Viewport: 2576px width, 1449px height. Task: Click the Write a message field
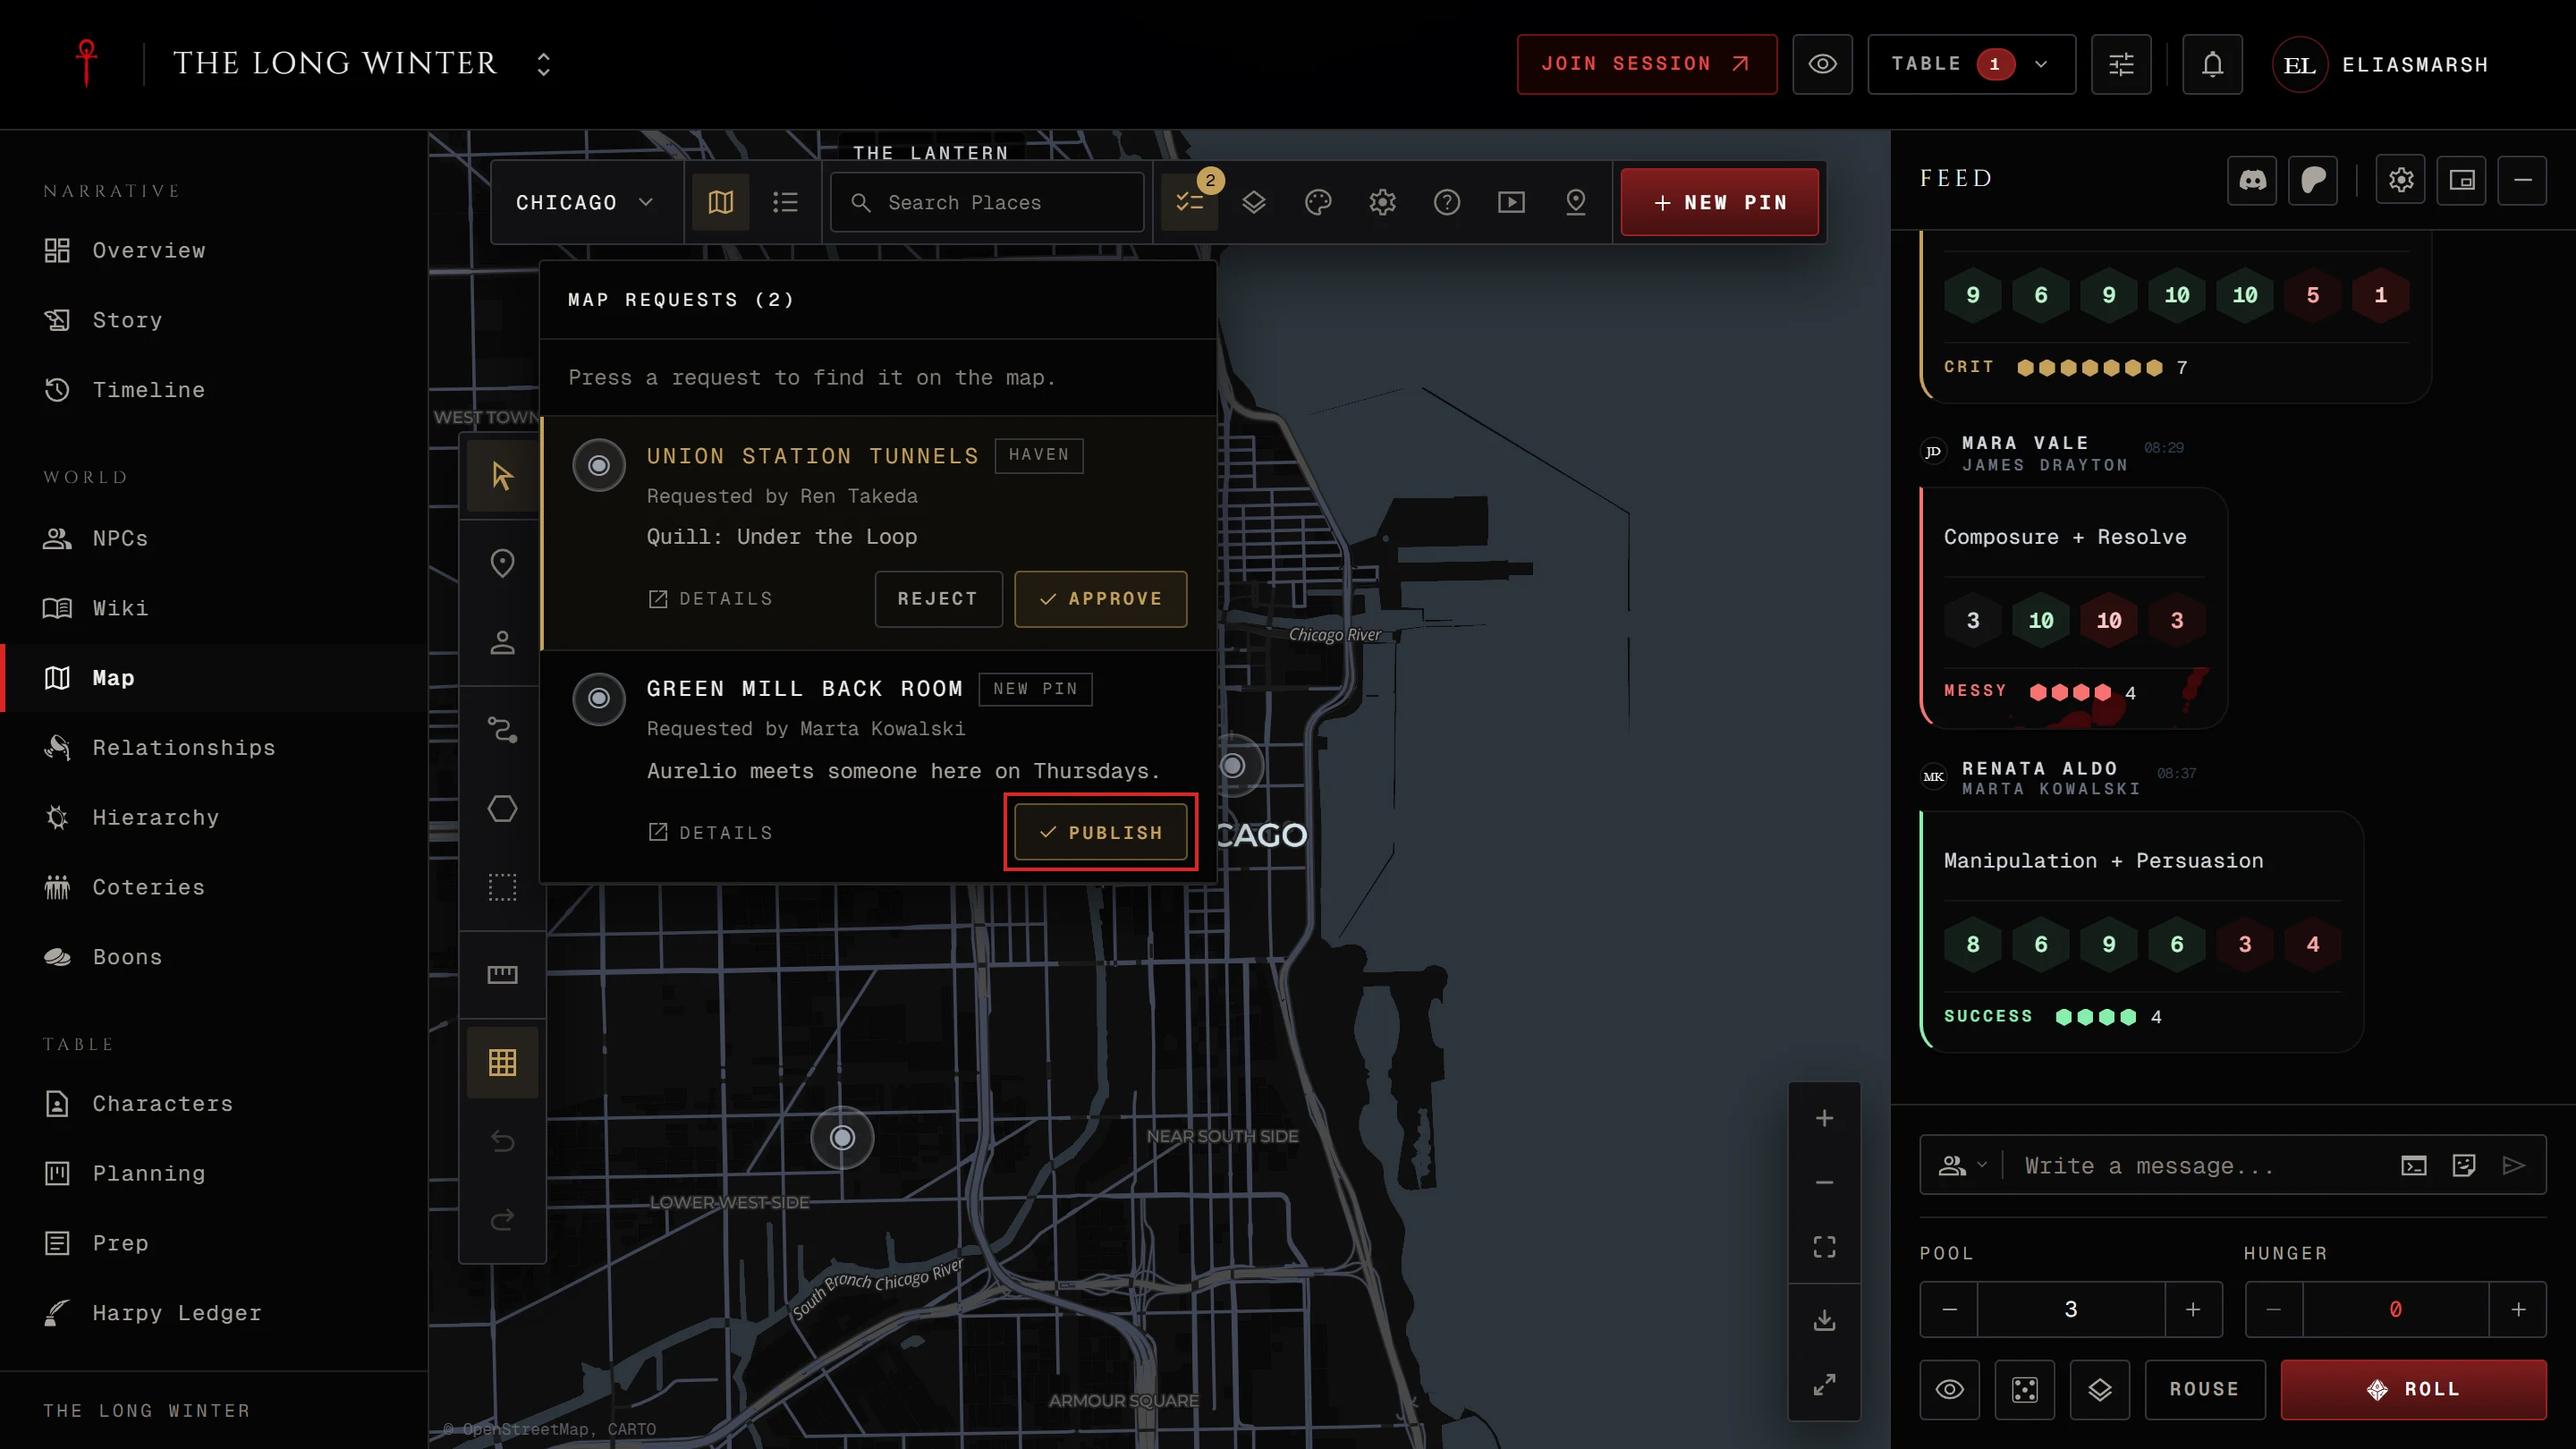[x=2200, y=1165]
